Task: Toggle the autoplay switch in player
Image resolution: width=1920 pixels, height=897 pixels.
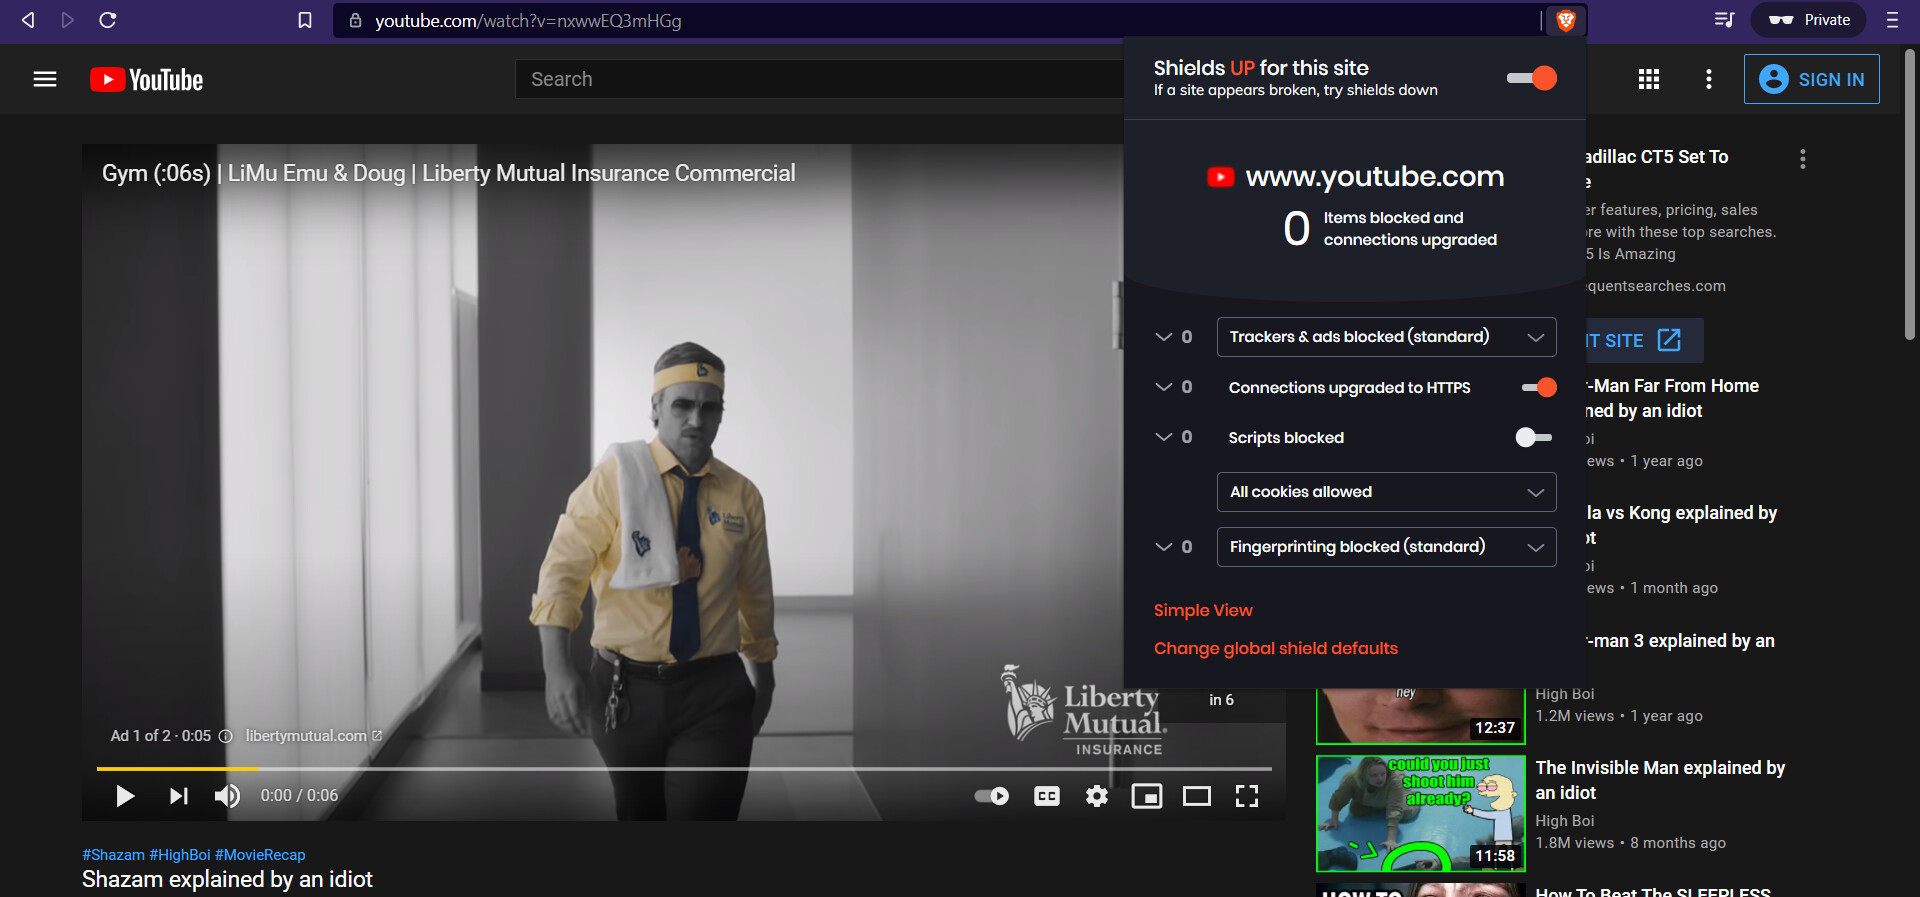Action: coord(992,796)
